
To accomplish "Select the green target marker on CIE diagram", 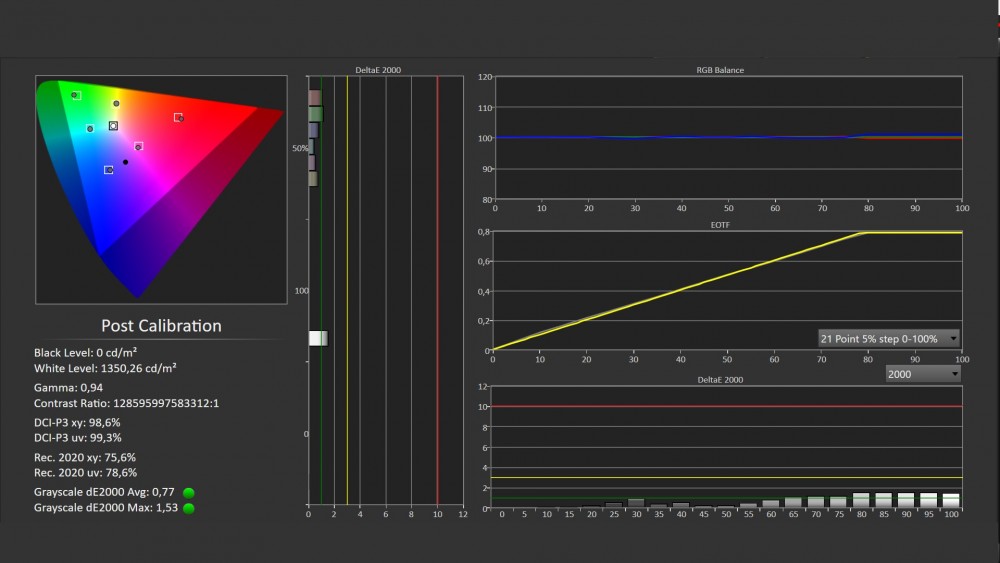I will click(x=75, y=95).
